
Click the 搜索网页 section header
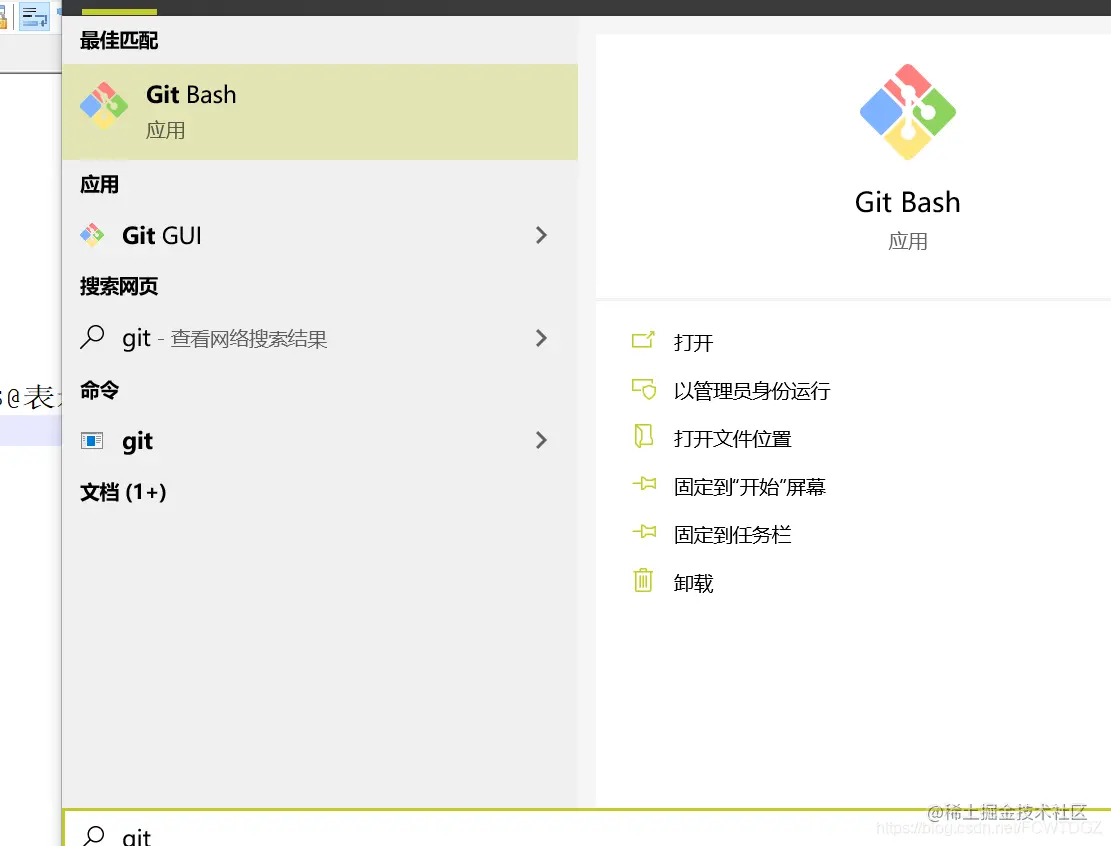pos(118,286)
